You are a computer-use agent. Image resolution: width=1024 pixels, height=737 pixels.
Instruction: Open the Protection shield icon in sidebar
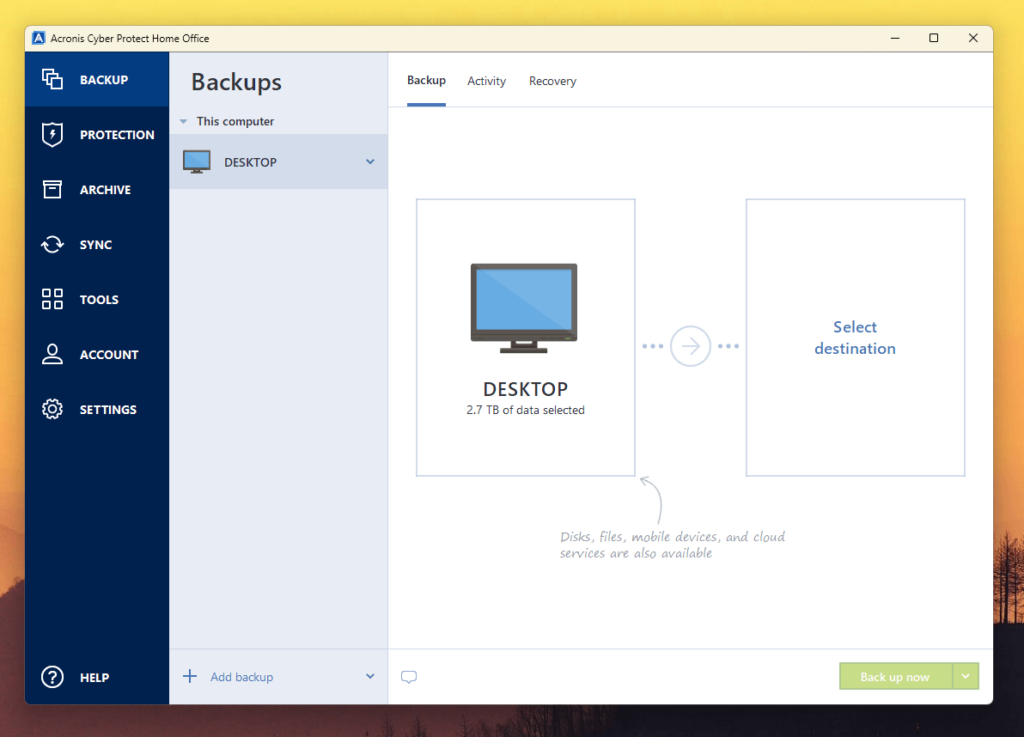click(x=52, y=135)
